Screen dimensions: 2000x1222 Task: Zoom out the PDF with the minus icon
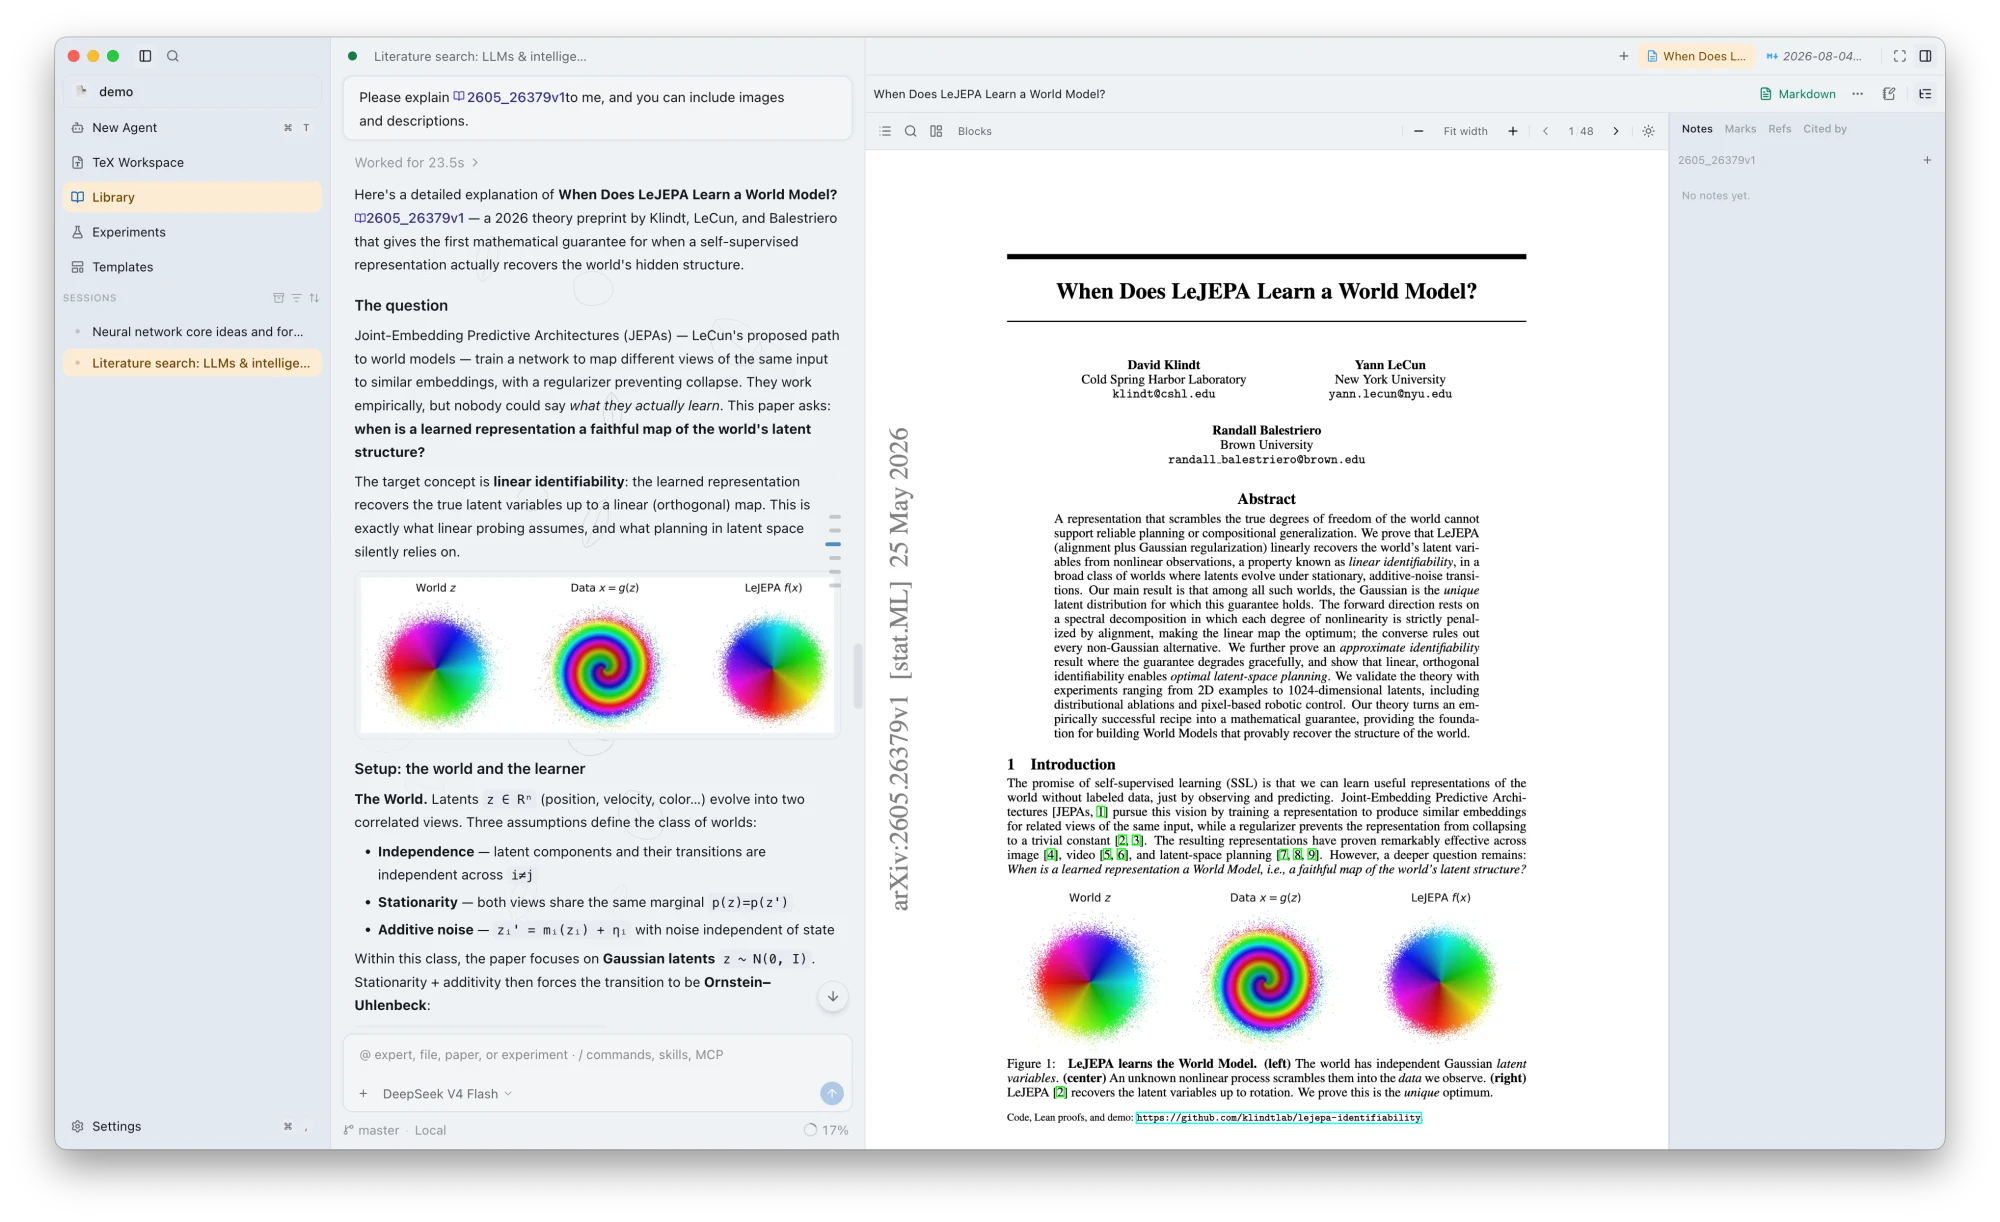pos(1418,131)
